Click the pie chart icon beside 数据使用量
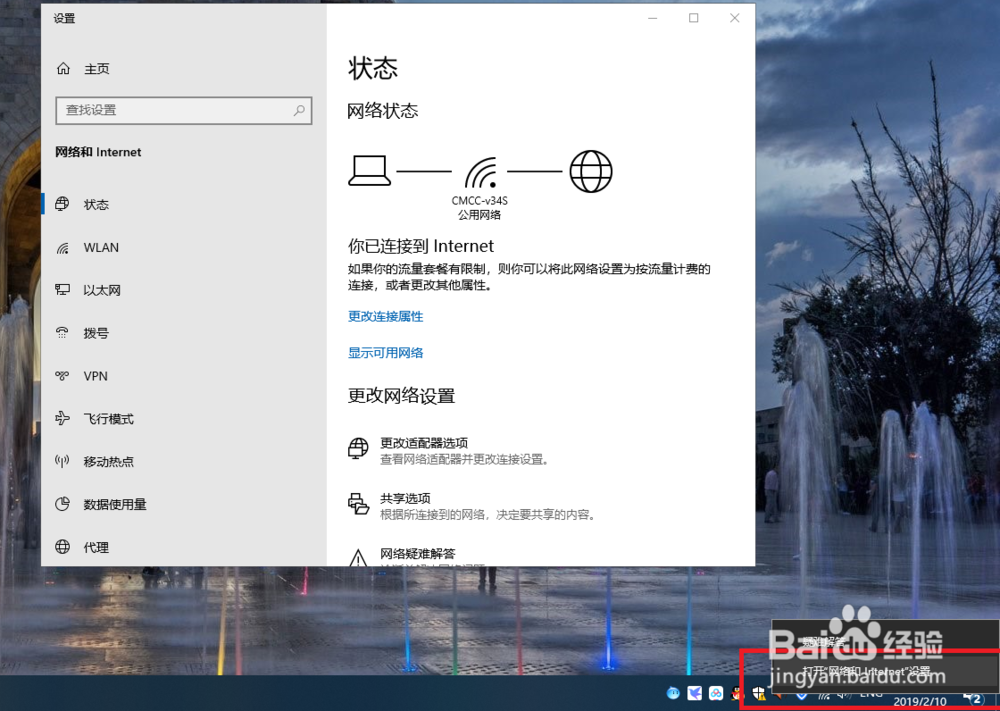 coord(62,504)
